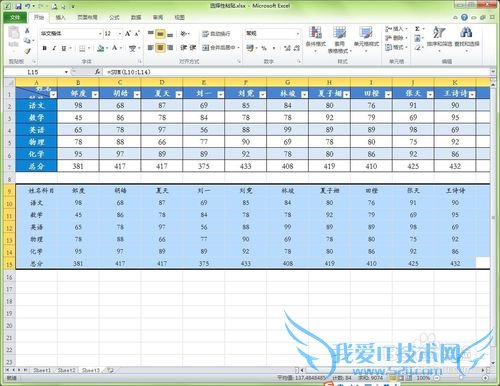This screenshot has height=386, width=500.
Task: Undo the last action
Action: pos(28,6)
